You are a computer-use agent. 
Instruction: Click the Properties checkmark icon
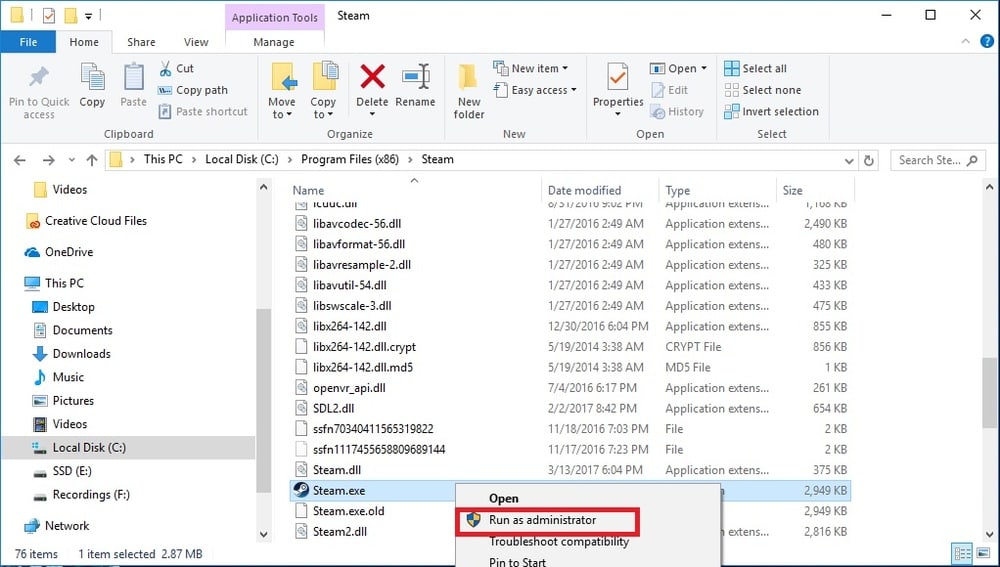617,77
